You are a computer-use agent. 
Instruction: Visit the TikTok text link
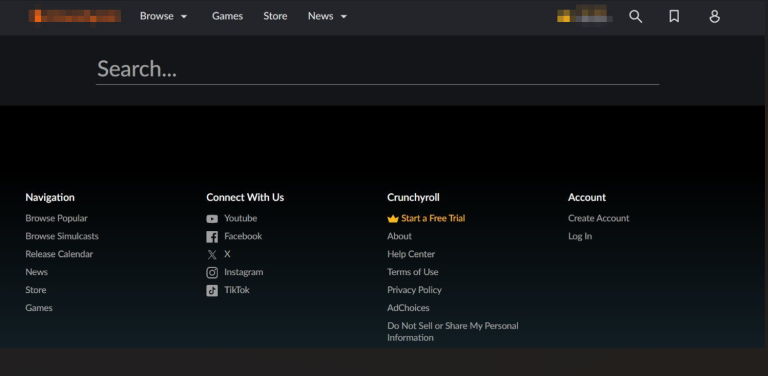click(x=237, y=290)
